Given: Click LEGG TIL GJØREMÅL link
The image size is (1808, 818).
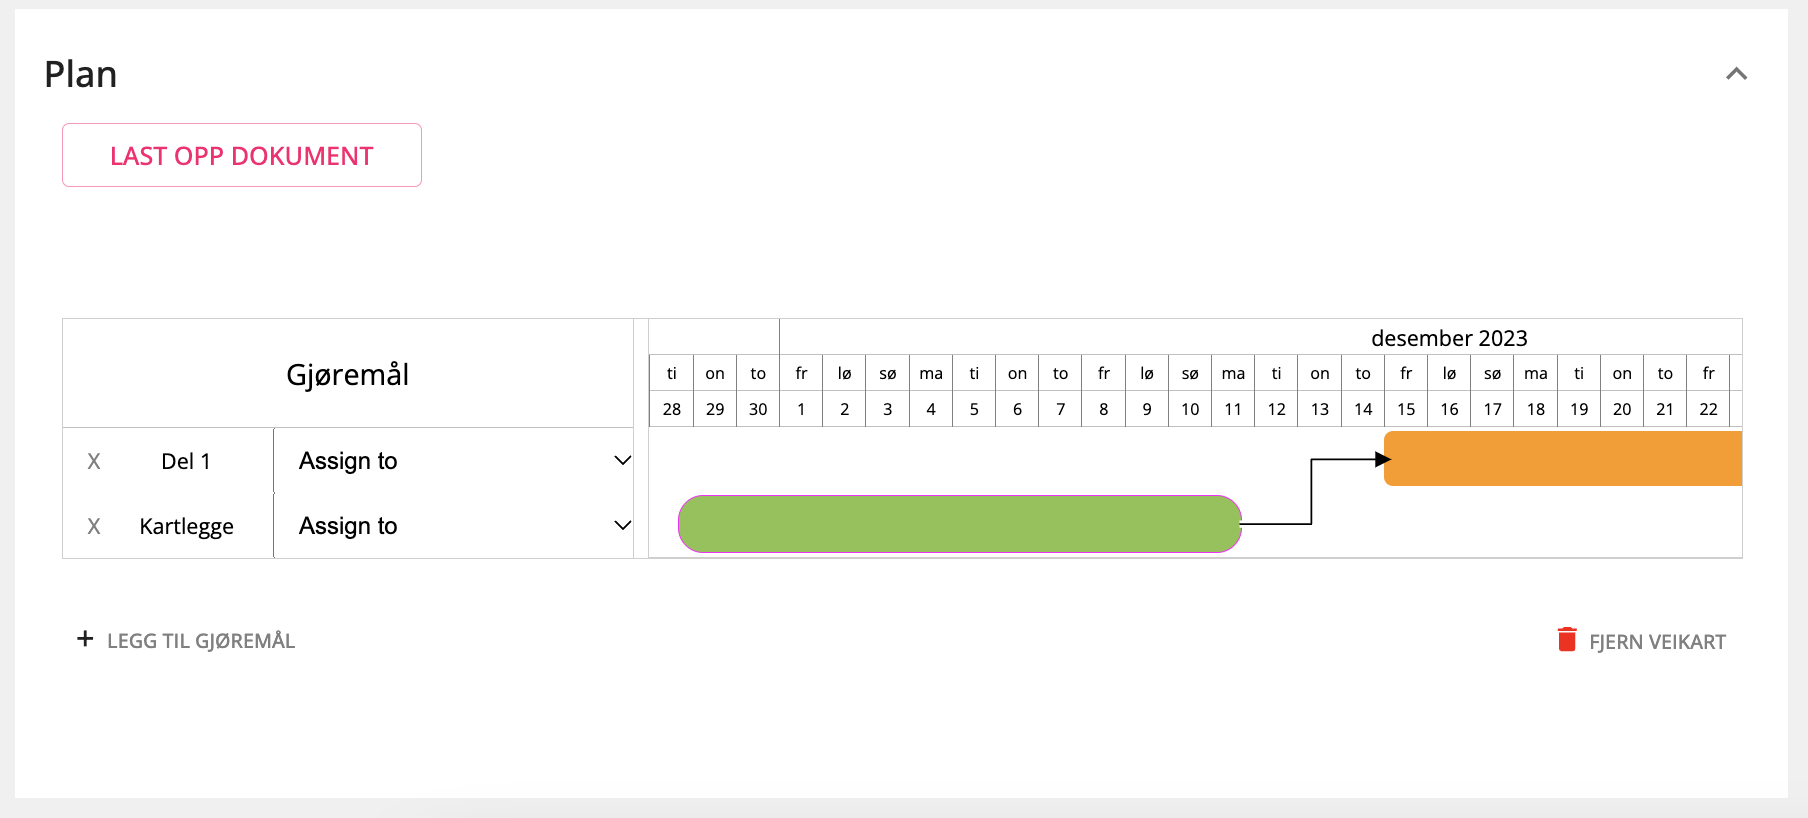Looking at the screenshot, I should click(201, 641).
